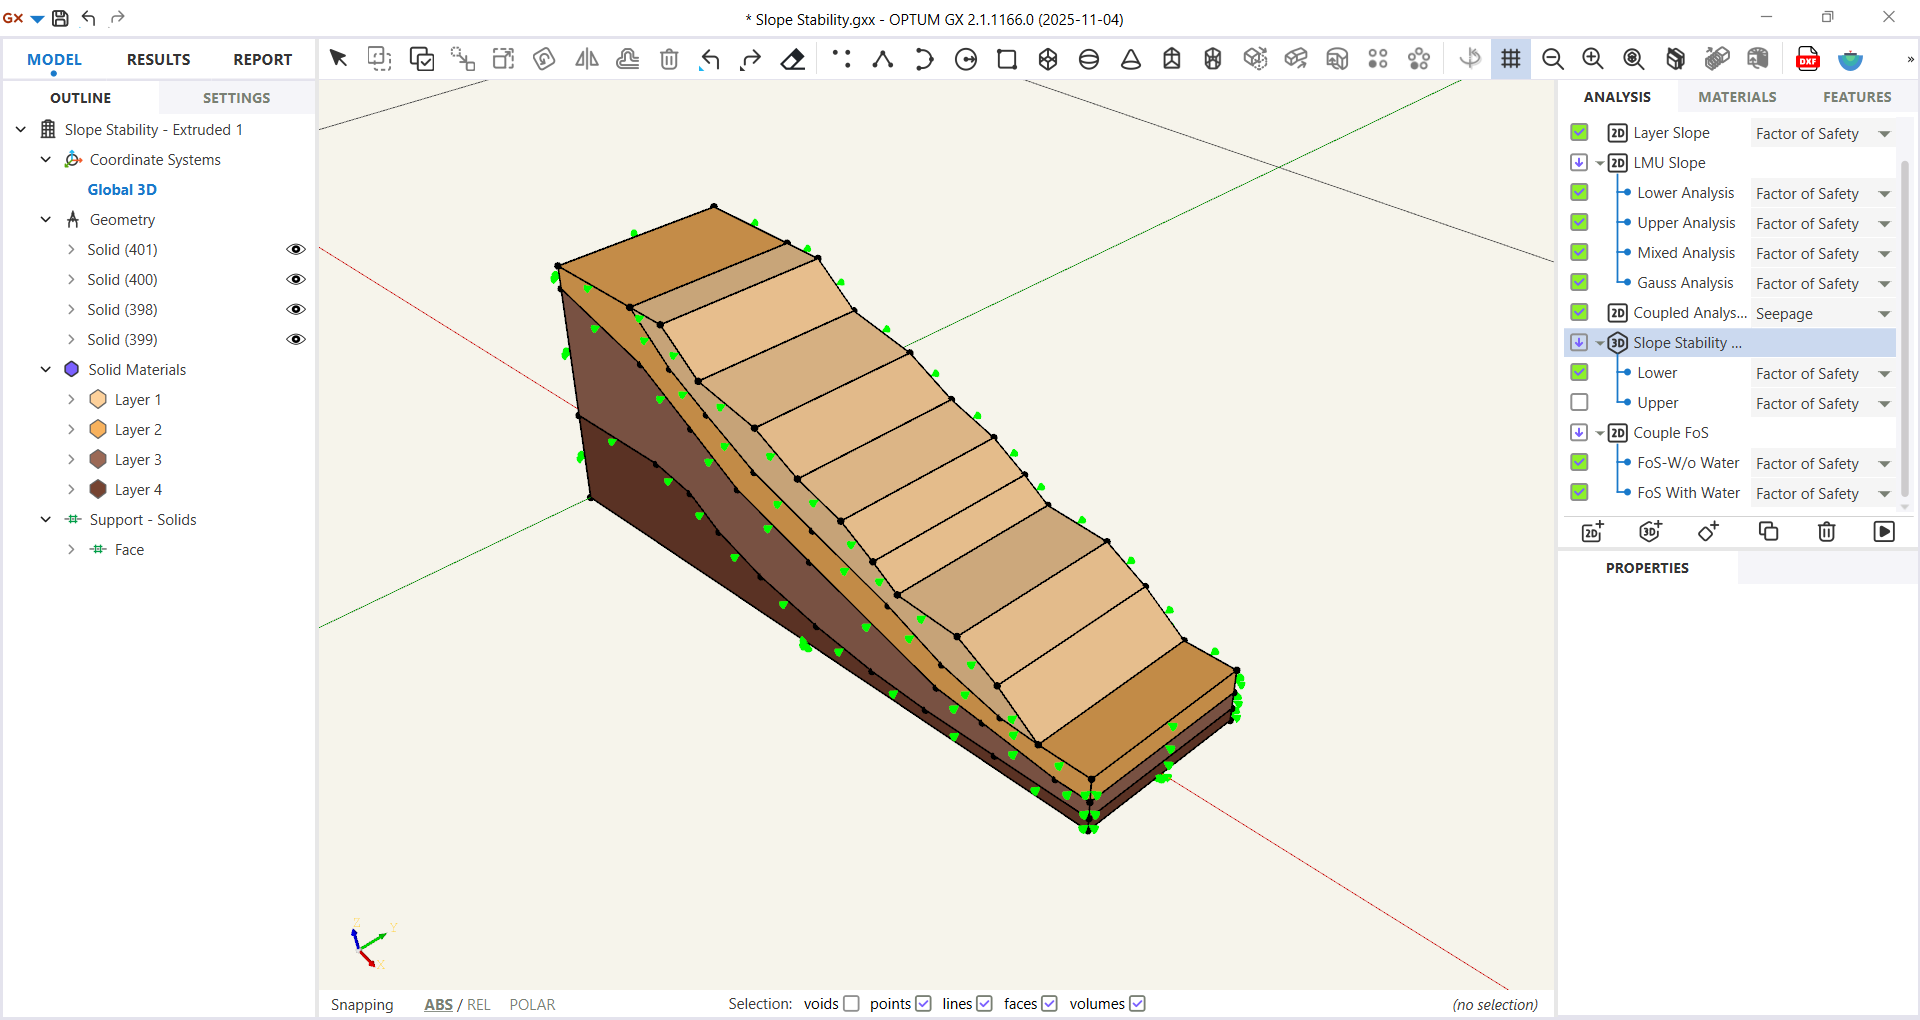Open the MATERIALS panel tab
The height and width of the screenshot is (1020, 1920).
click(1737, 96)
